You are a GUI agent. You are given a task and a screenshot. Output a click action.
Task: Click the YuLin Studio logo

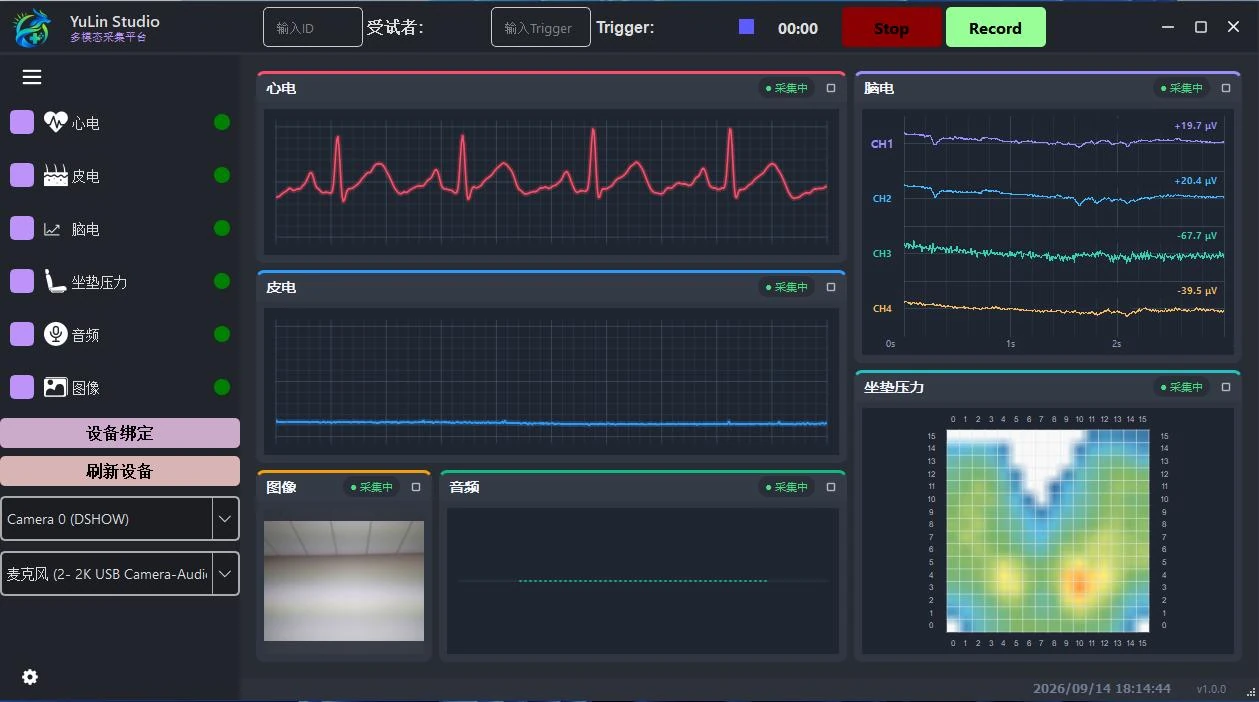(32, 28)
